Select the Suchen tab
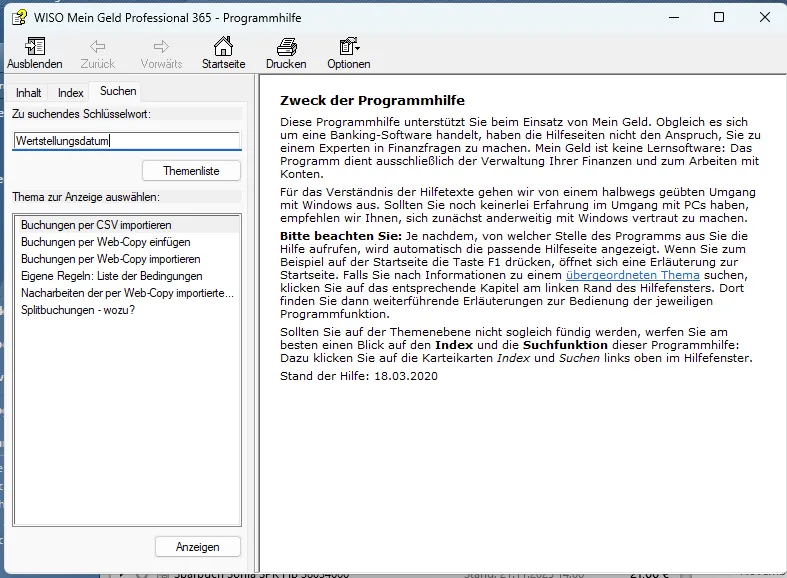Image resolution: width=787 pixels, height=578 pixels. click(118, 92)
